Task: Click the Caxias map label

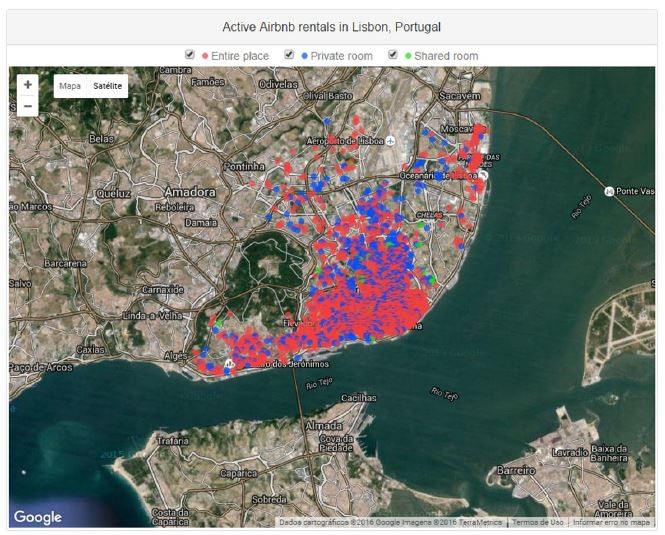Action: 90,350
